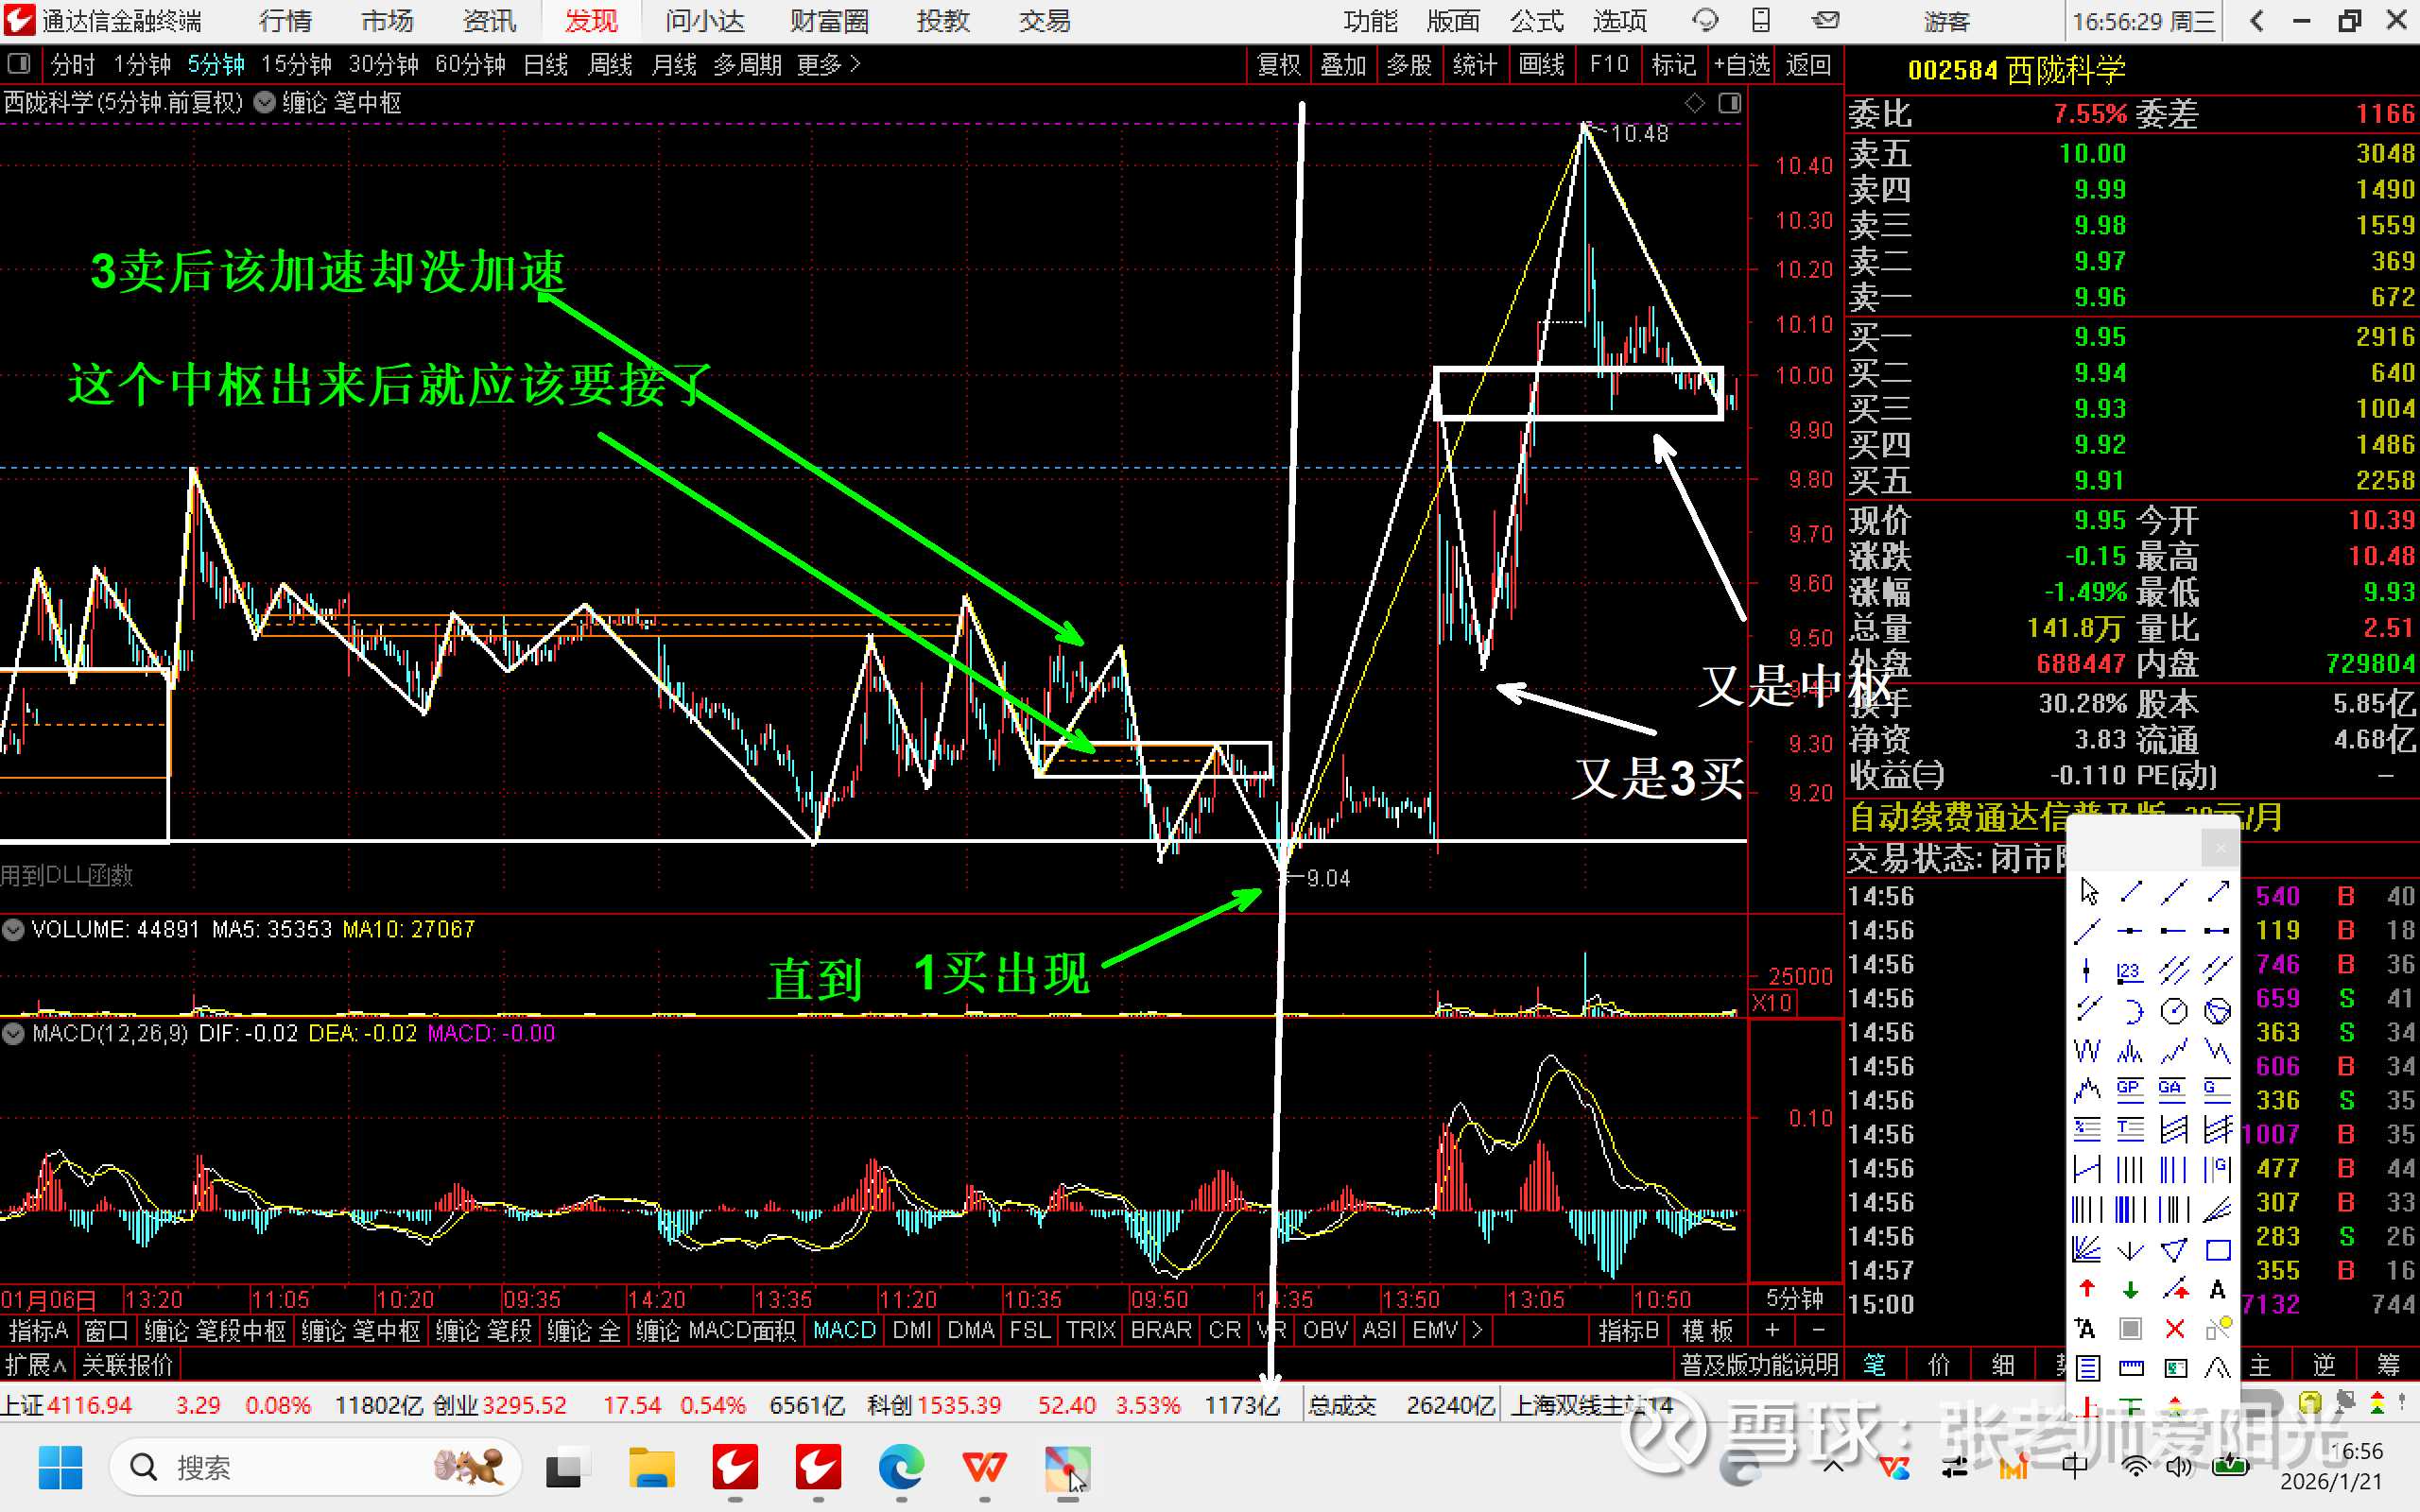Select the text annotation A tool
Viewport: 2420px width, 1512px height.
coord(2218,1289)
